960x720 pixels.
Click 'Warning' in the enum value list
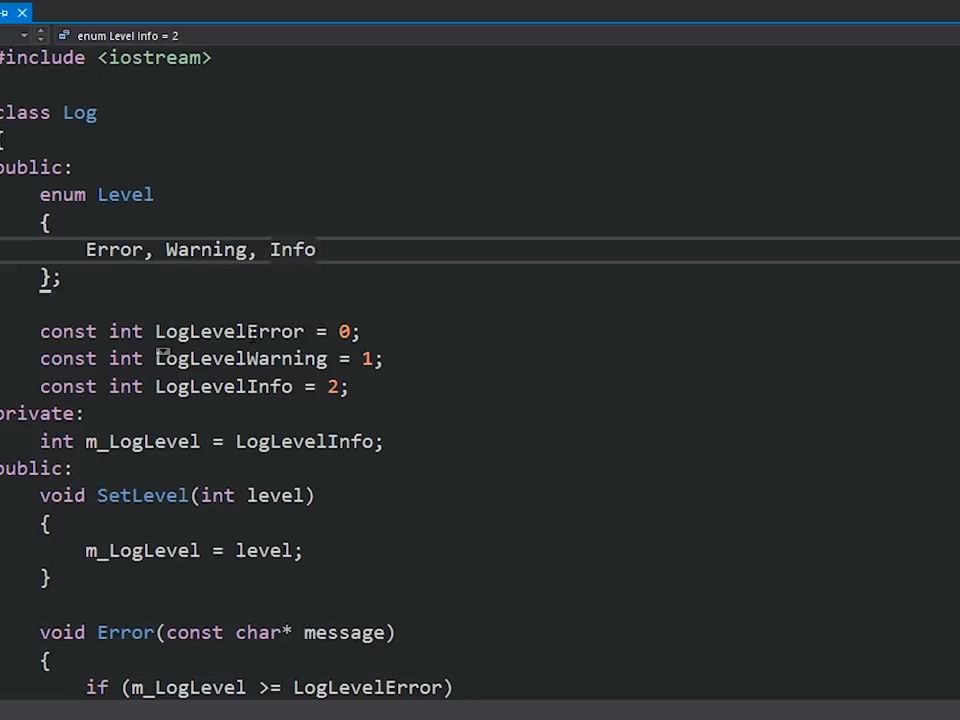click(x=206, y=250)
